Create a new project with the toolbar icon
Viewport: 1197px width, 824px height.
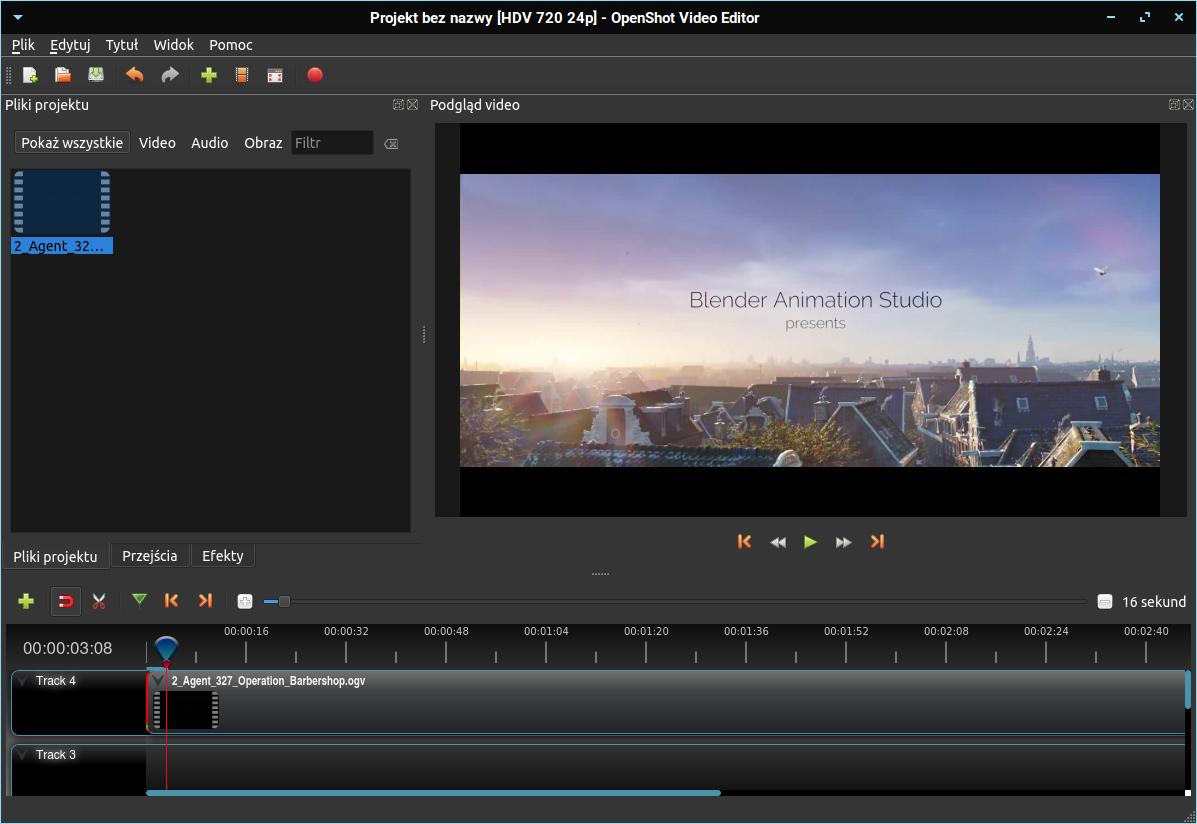point(31,75)
